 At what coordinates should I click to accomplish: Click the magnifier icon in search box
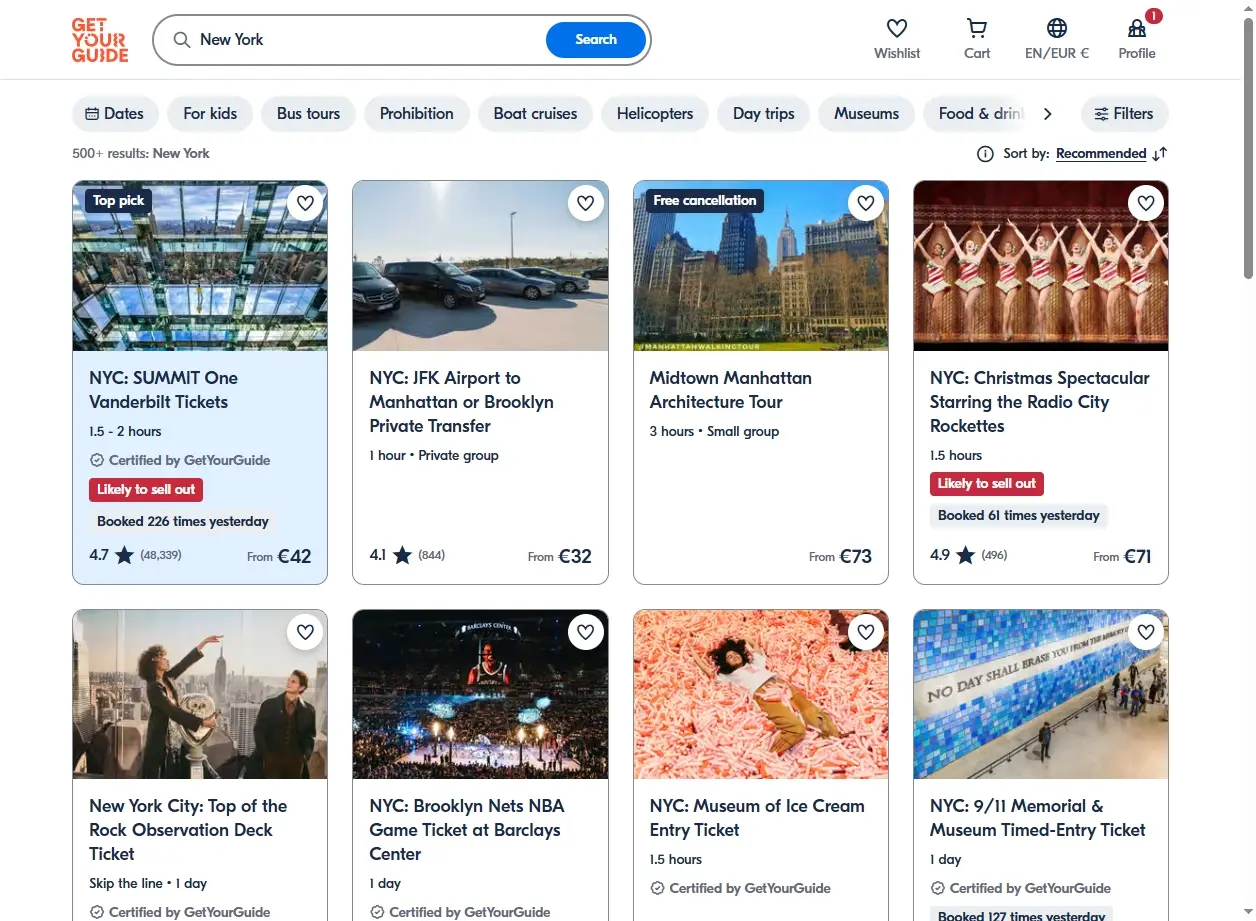tap(181, 40)
